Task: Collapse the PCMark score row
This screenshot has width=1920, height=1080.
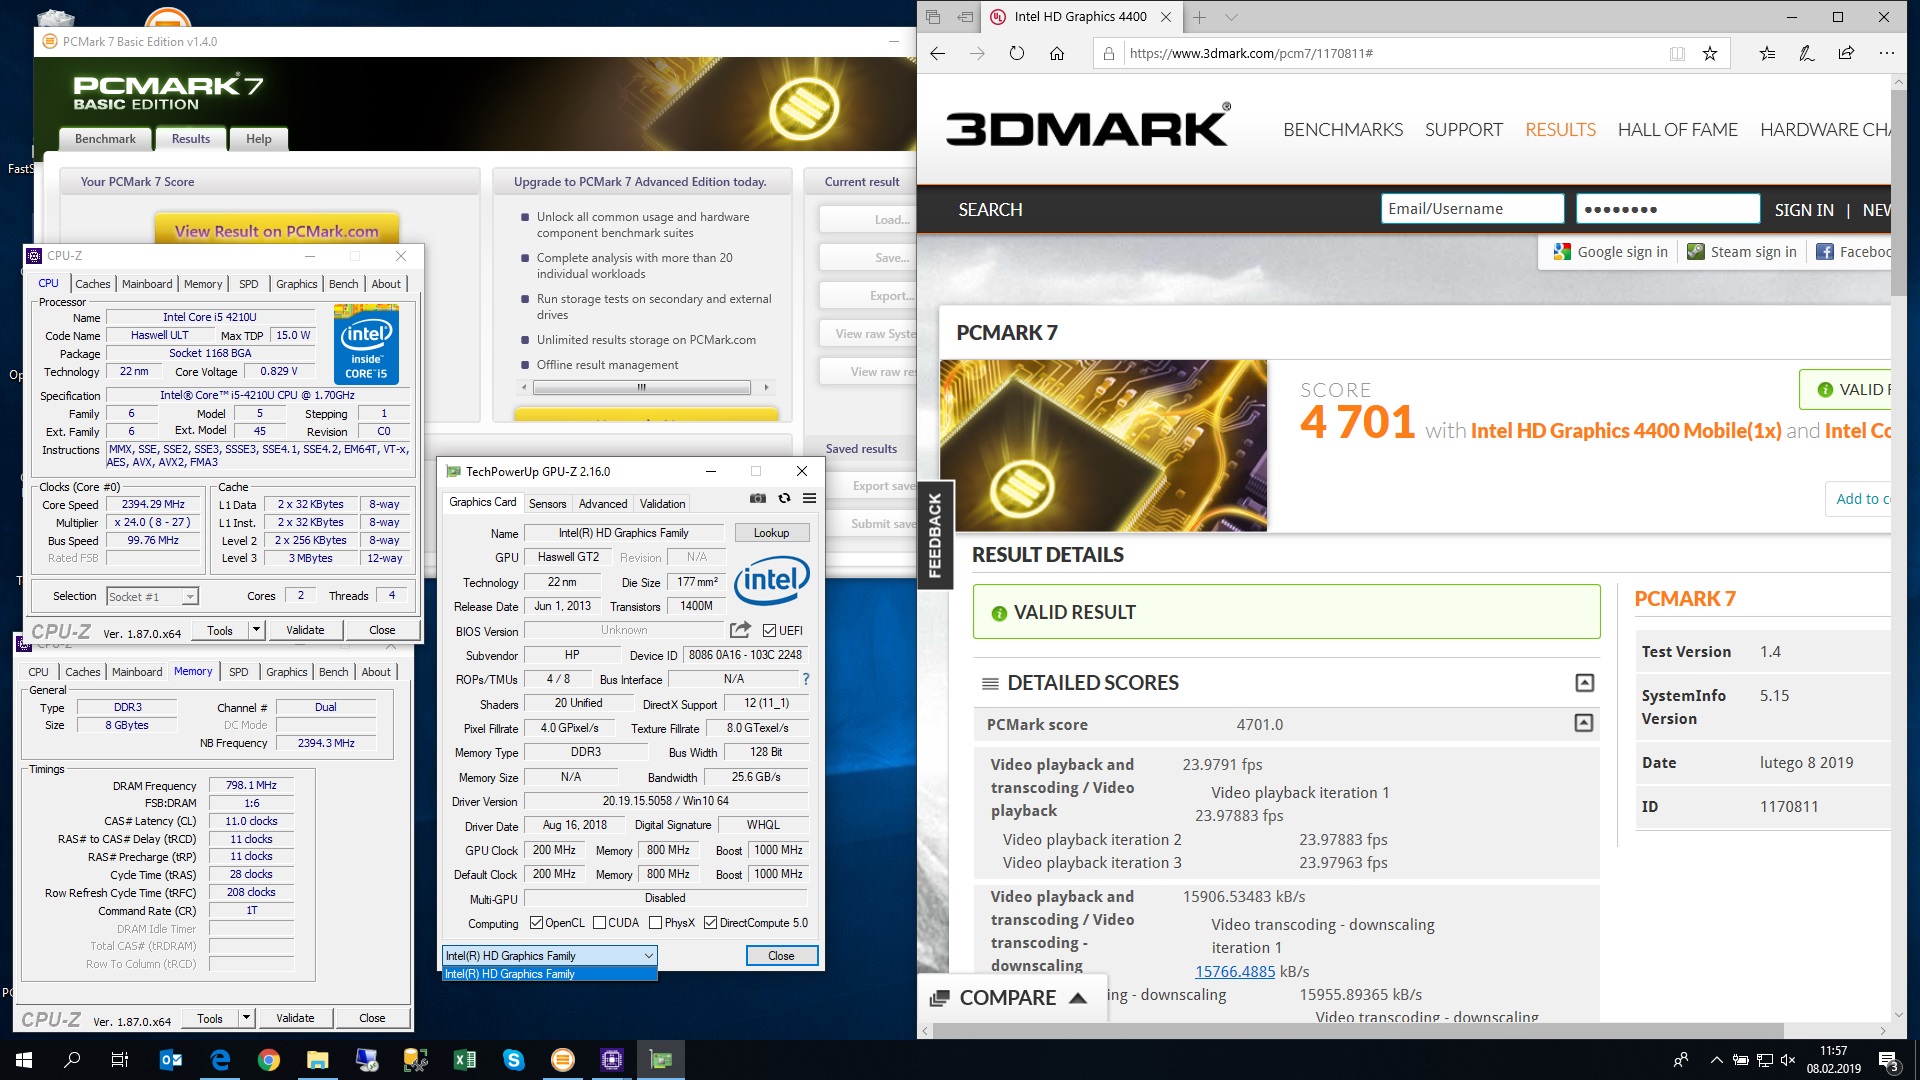Action: (1583, 723)
